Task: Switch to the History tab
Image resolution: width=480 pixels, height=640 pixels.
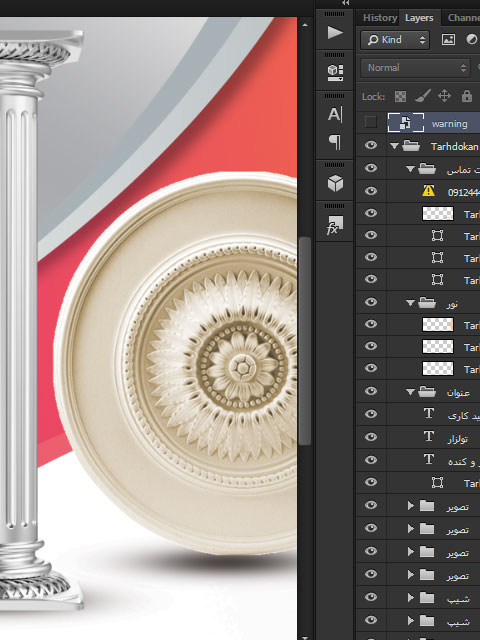Action: point(380,18)
